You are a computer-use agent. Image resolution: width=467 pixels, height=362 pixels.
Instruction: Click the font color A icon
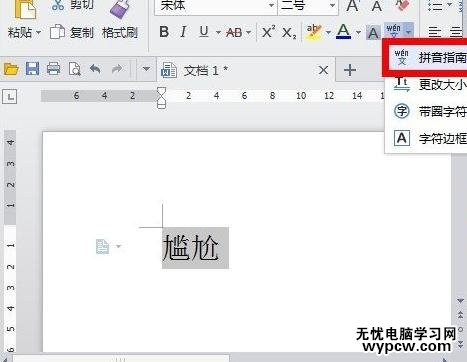click(344, 32)
